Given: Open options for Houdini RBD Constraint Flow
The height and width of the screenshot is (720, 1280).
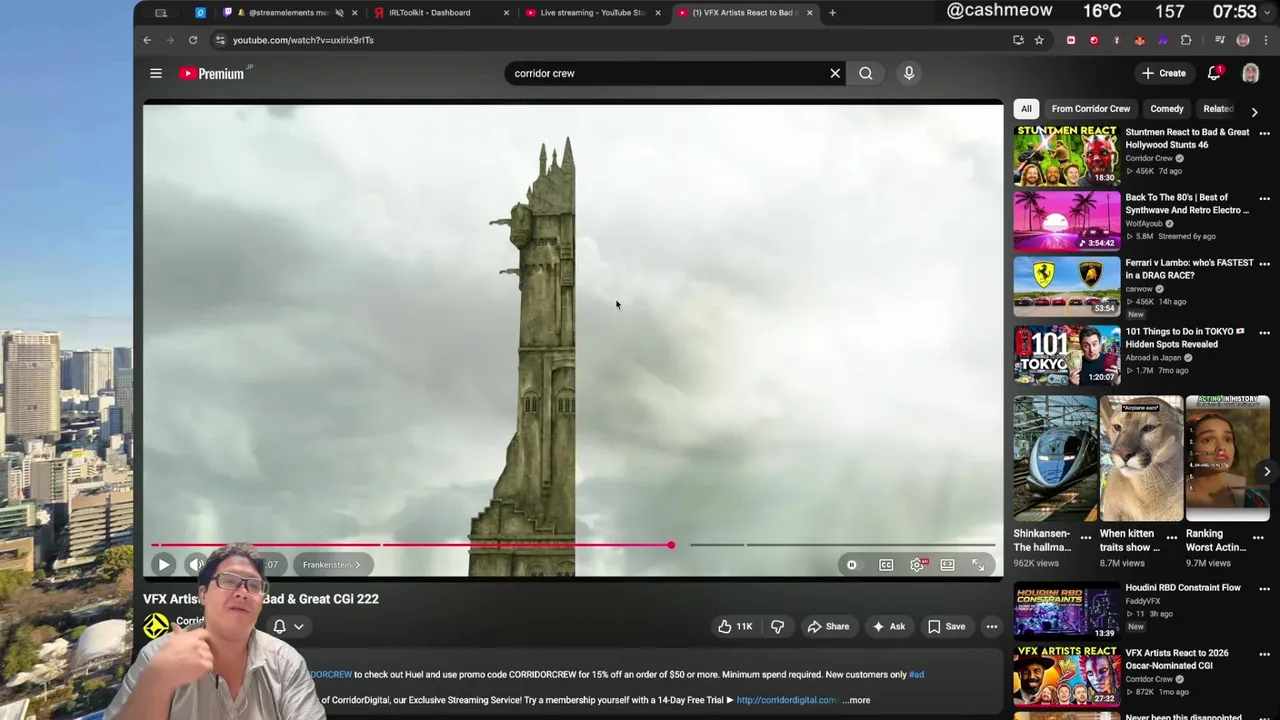Looking at the screenshot, I should [x=1265, y=589].
